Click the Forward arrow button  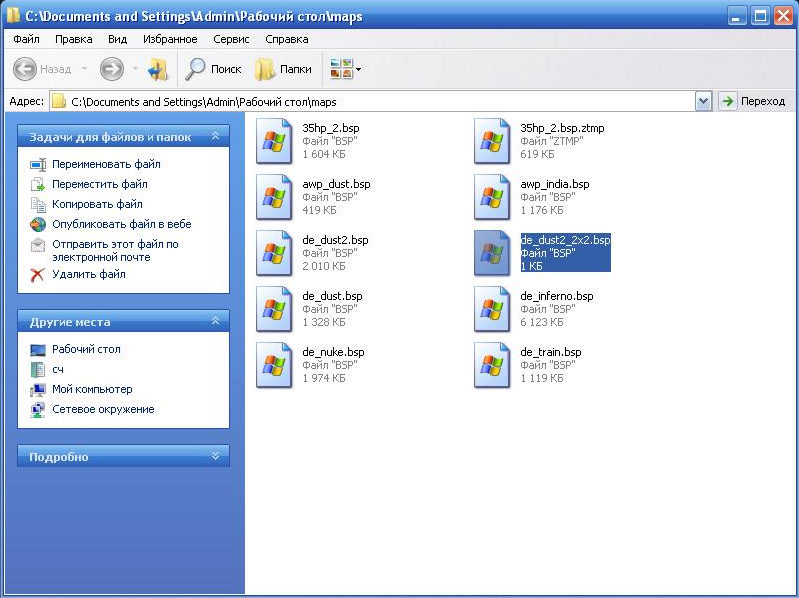point(112,69)
